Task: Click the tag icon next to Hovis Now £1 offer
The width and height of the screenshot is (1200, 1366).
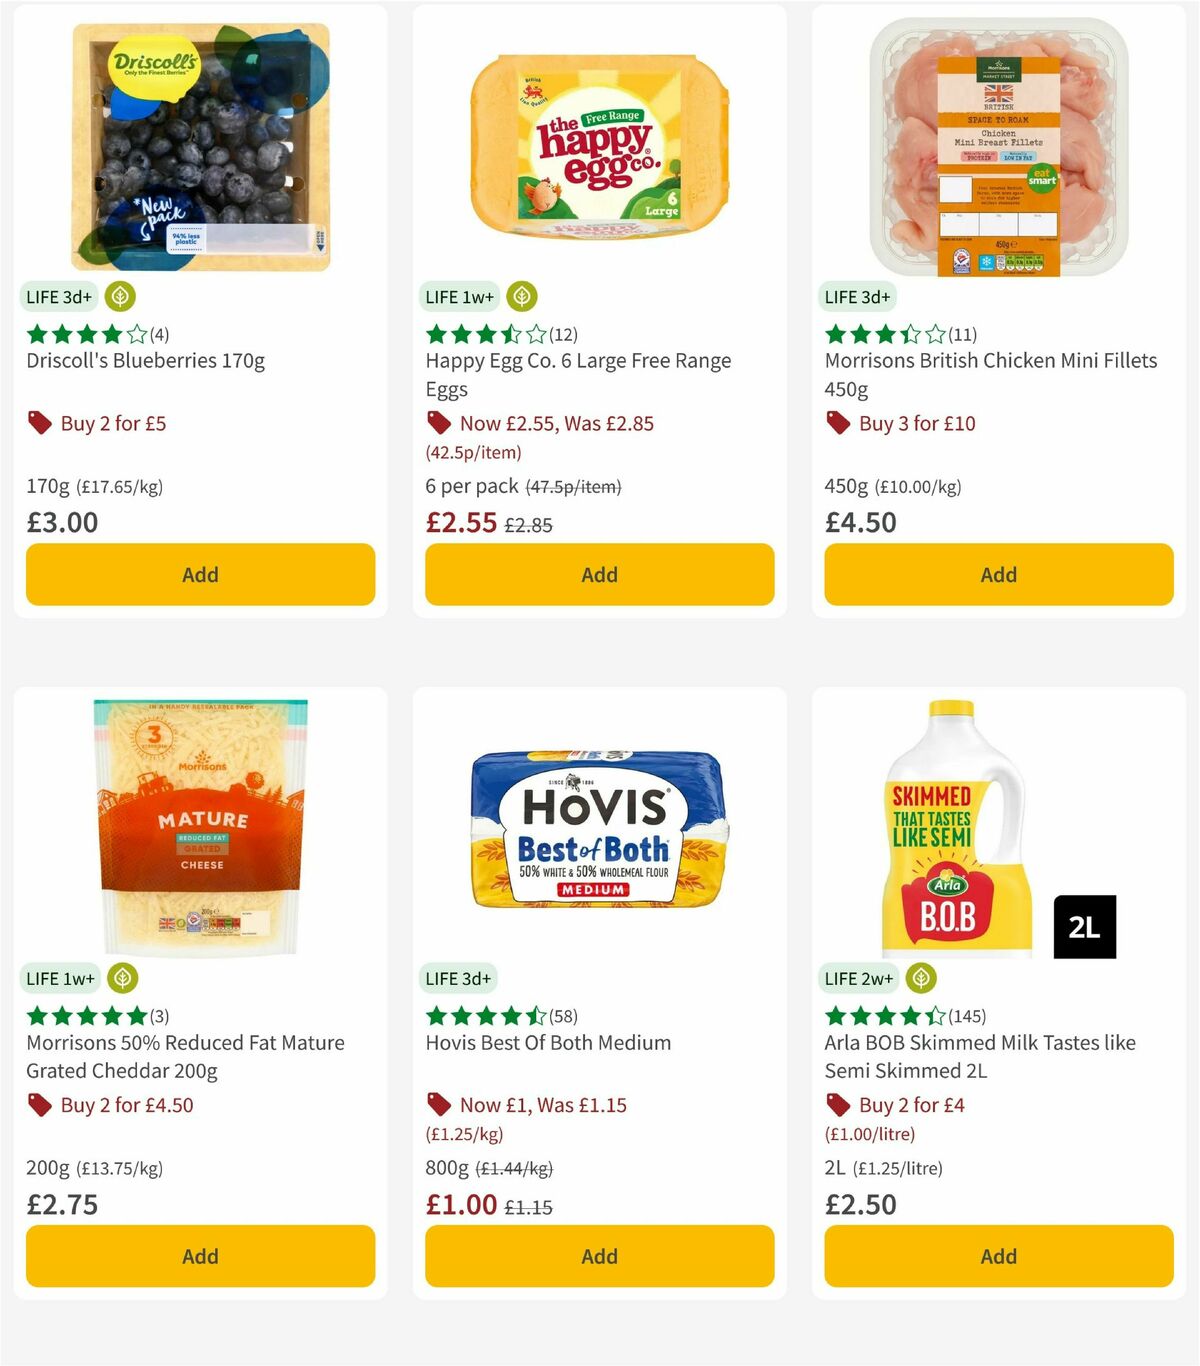Action: (x=438, y=1105)
